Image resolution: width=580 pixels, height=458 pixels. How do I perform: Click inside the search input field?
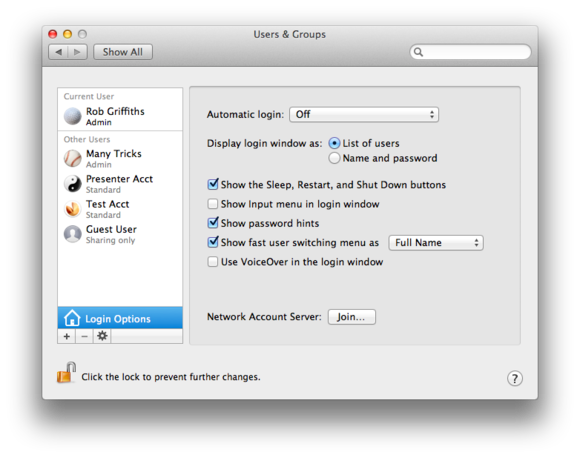475,52
